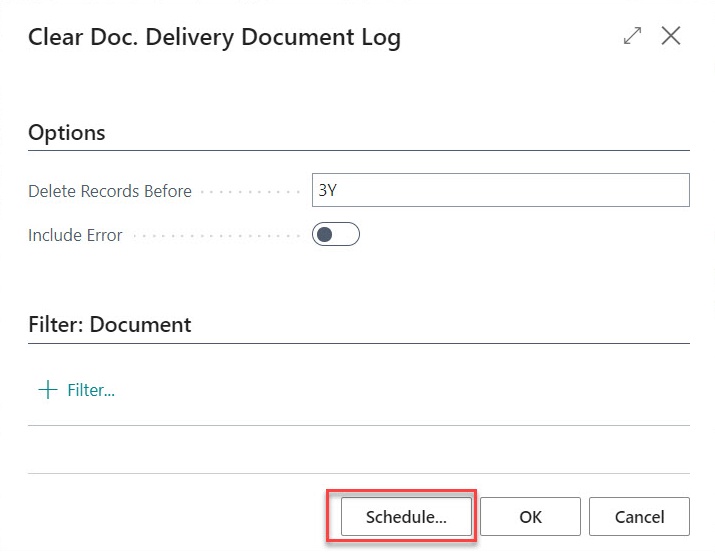Click the knob of the Include Error switch

[x=325, y=235]
